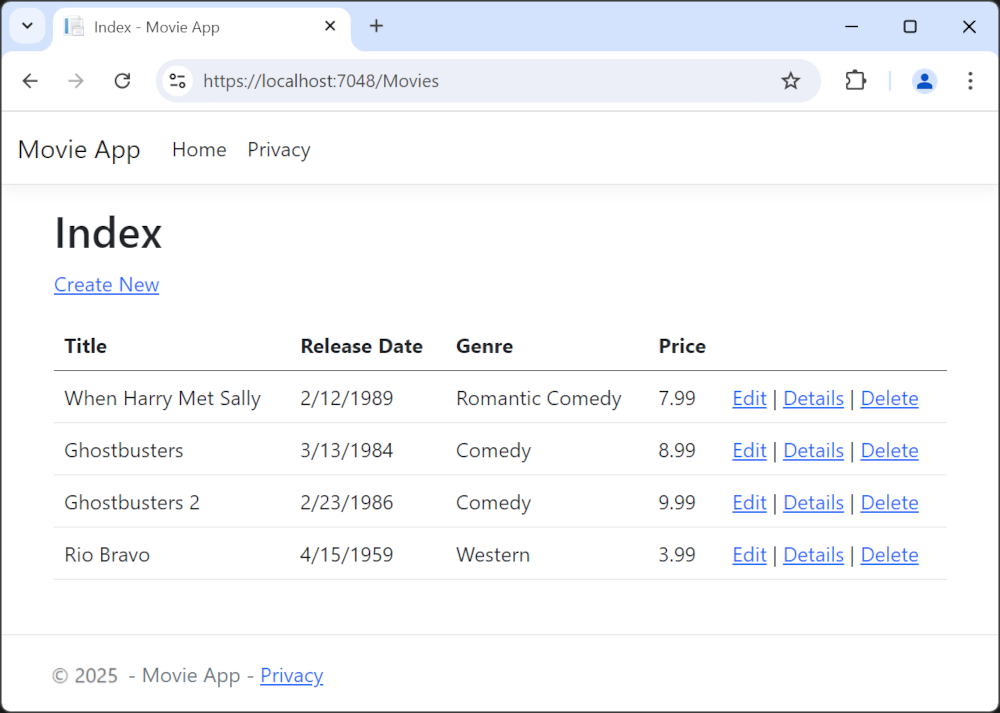Open the Home navigation item
The width and height of the screenshot is (1000, 713).
tap(199, 149)
